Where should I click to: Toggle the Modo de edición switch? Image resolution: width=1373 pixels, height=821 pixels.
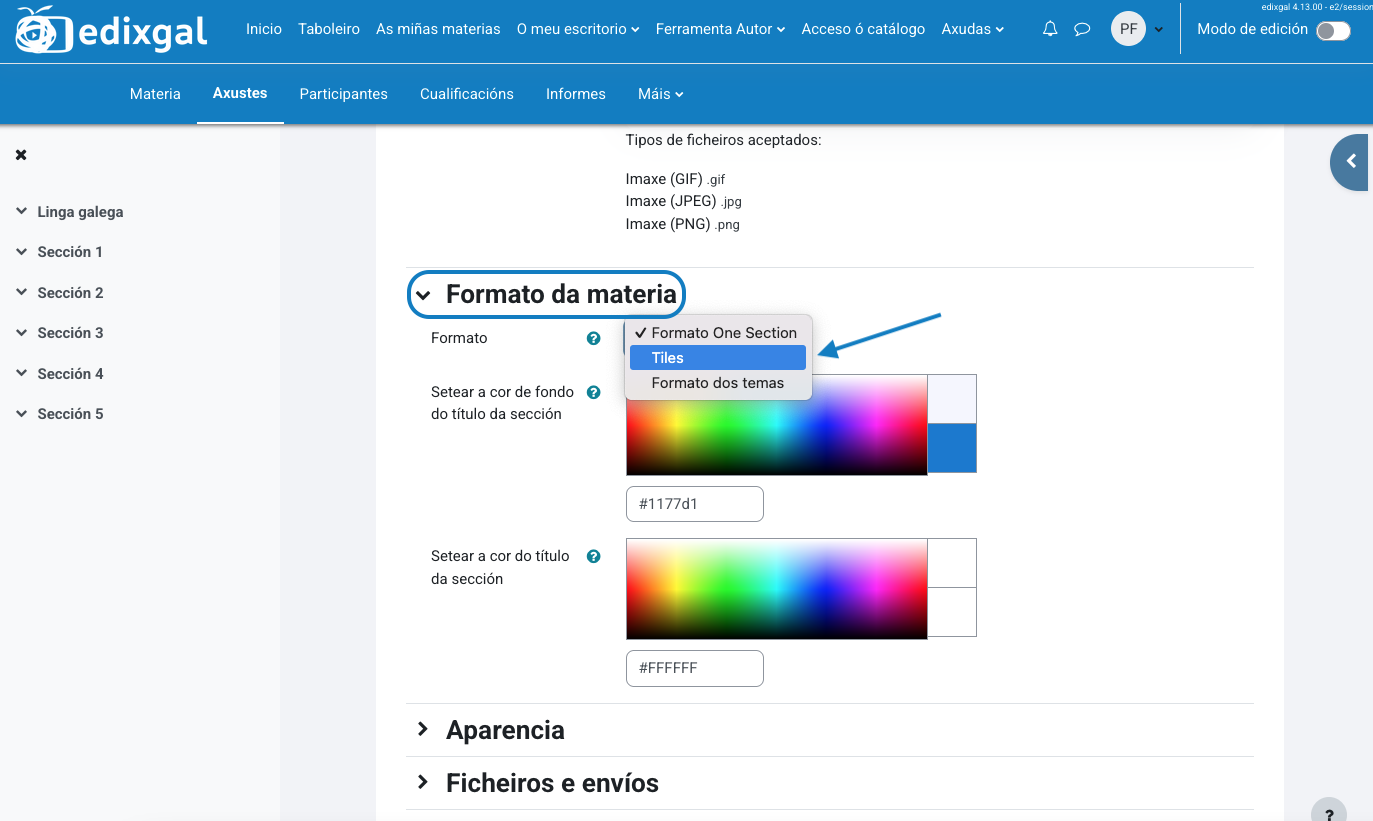click(x=1333, y=30)
